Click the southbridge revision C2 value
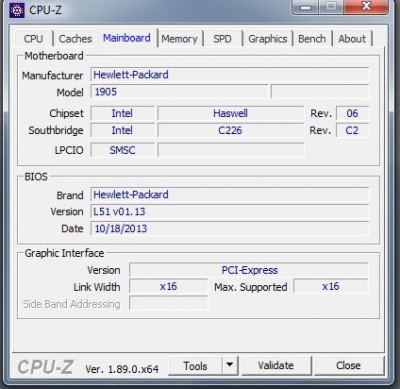The height and width of the screenshot is (389, 400). pos(352,130)
